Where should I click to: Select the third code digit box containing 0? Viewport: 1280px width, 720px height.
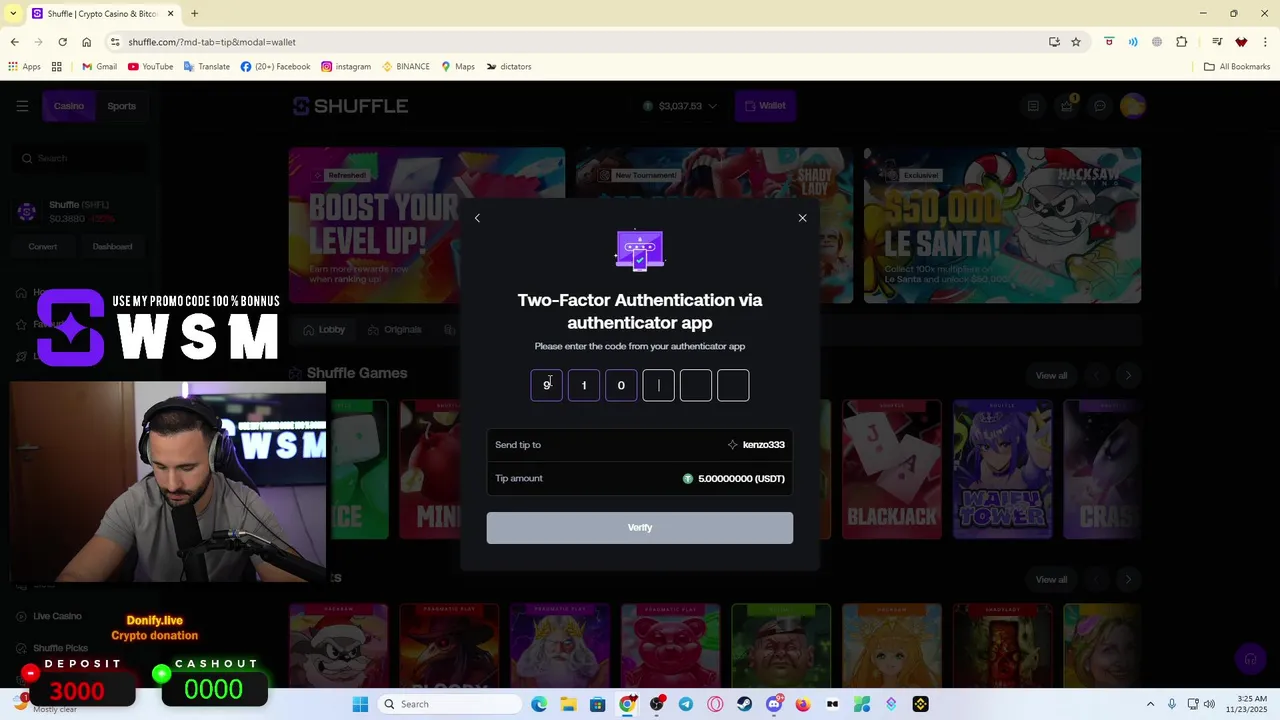[x=621, y=385]
